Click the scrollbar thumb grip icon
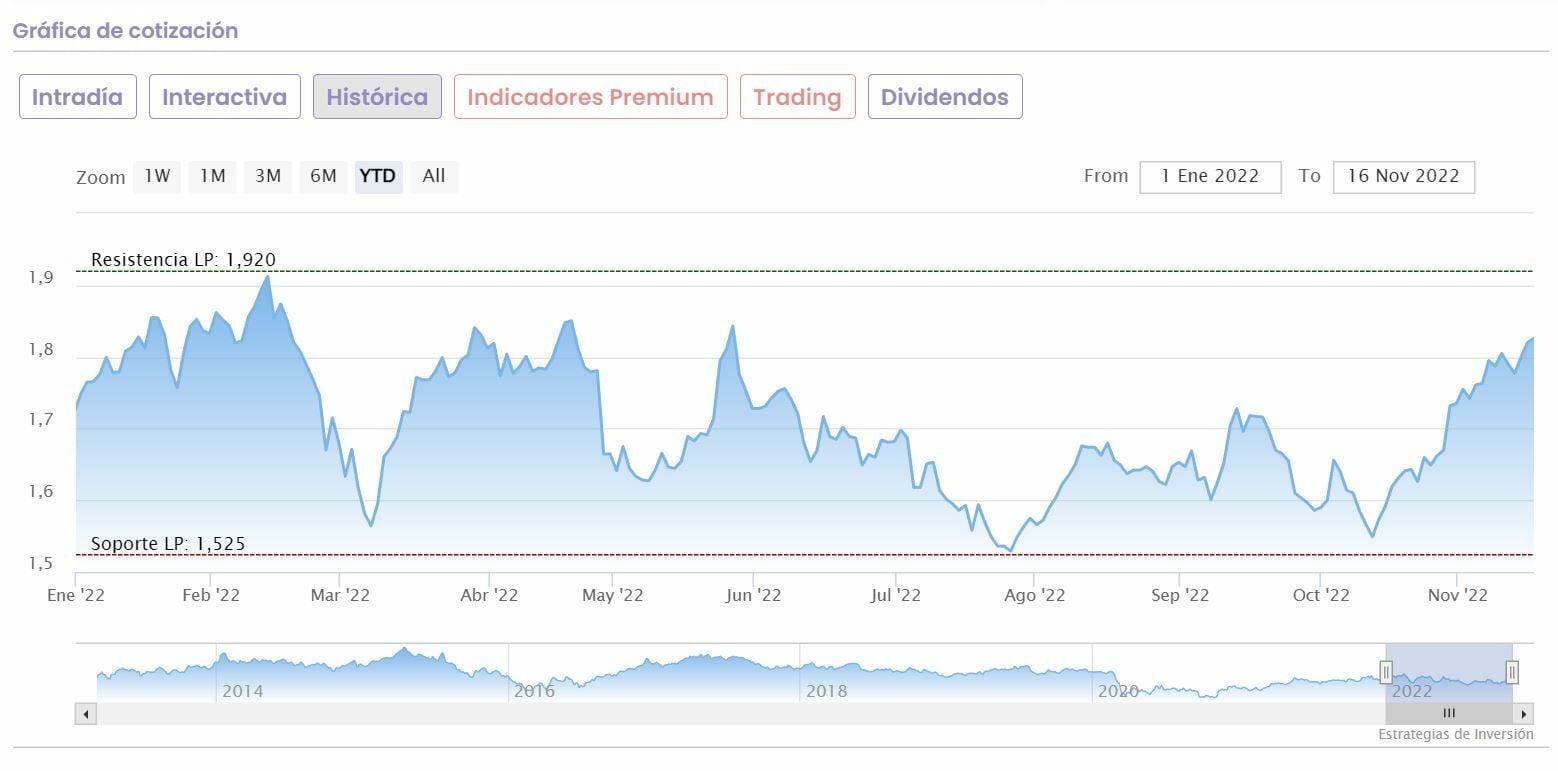This screenshot has height=771, width=1558. [x=1448, y=714]
